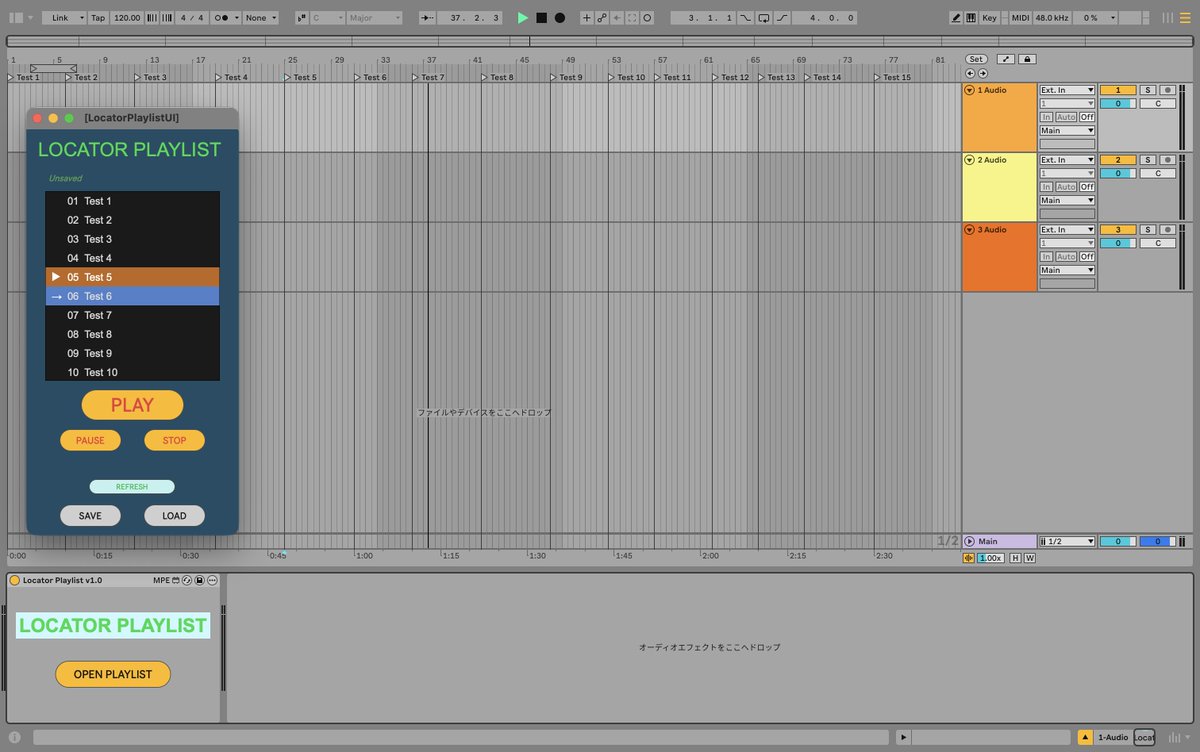Open the 1 Audio track Ext. In input dropdown
Screen dimensions: 1200x752
(1067, 90)
